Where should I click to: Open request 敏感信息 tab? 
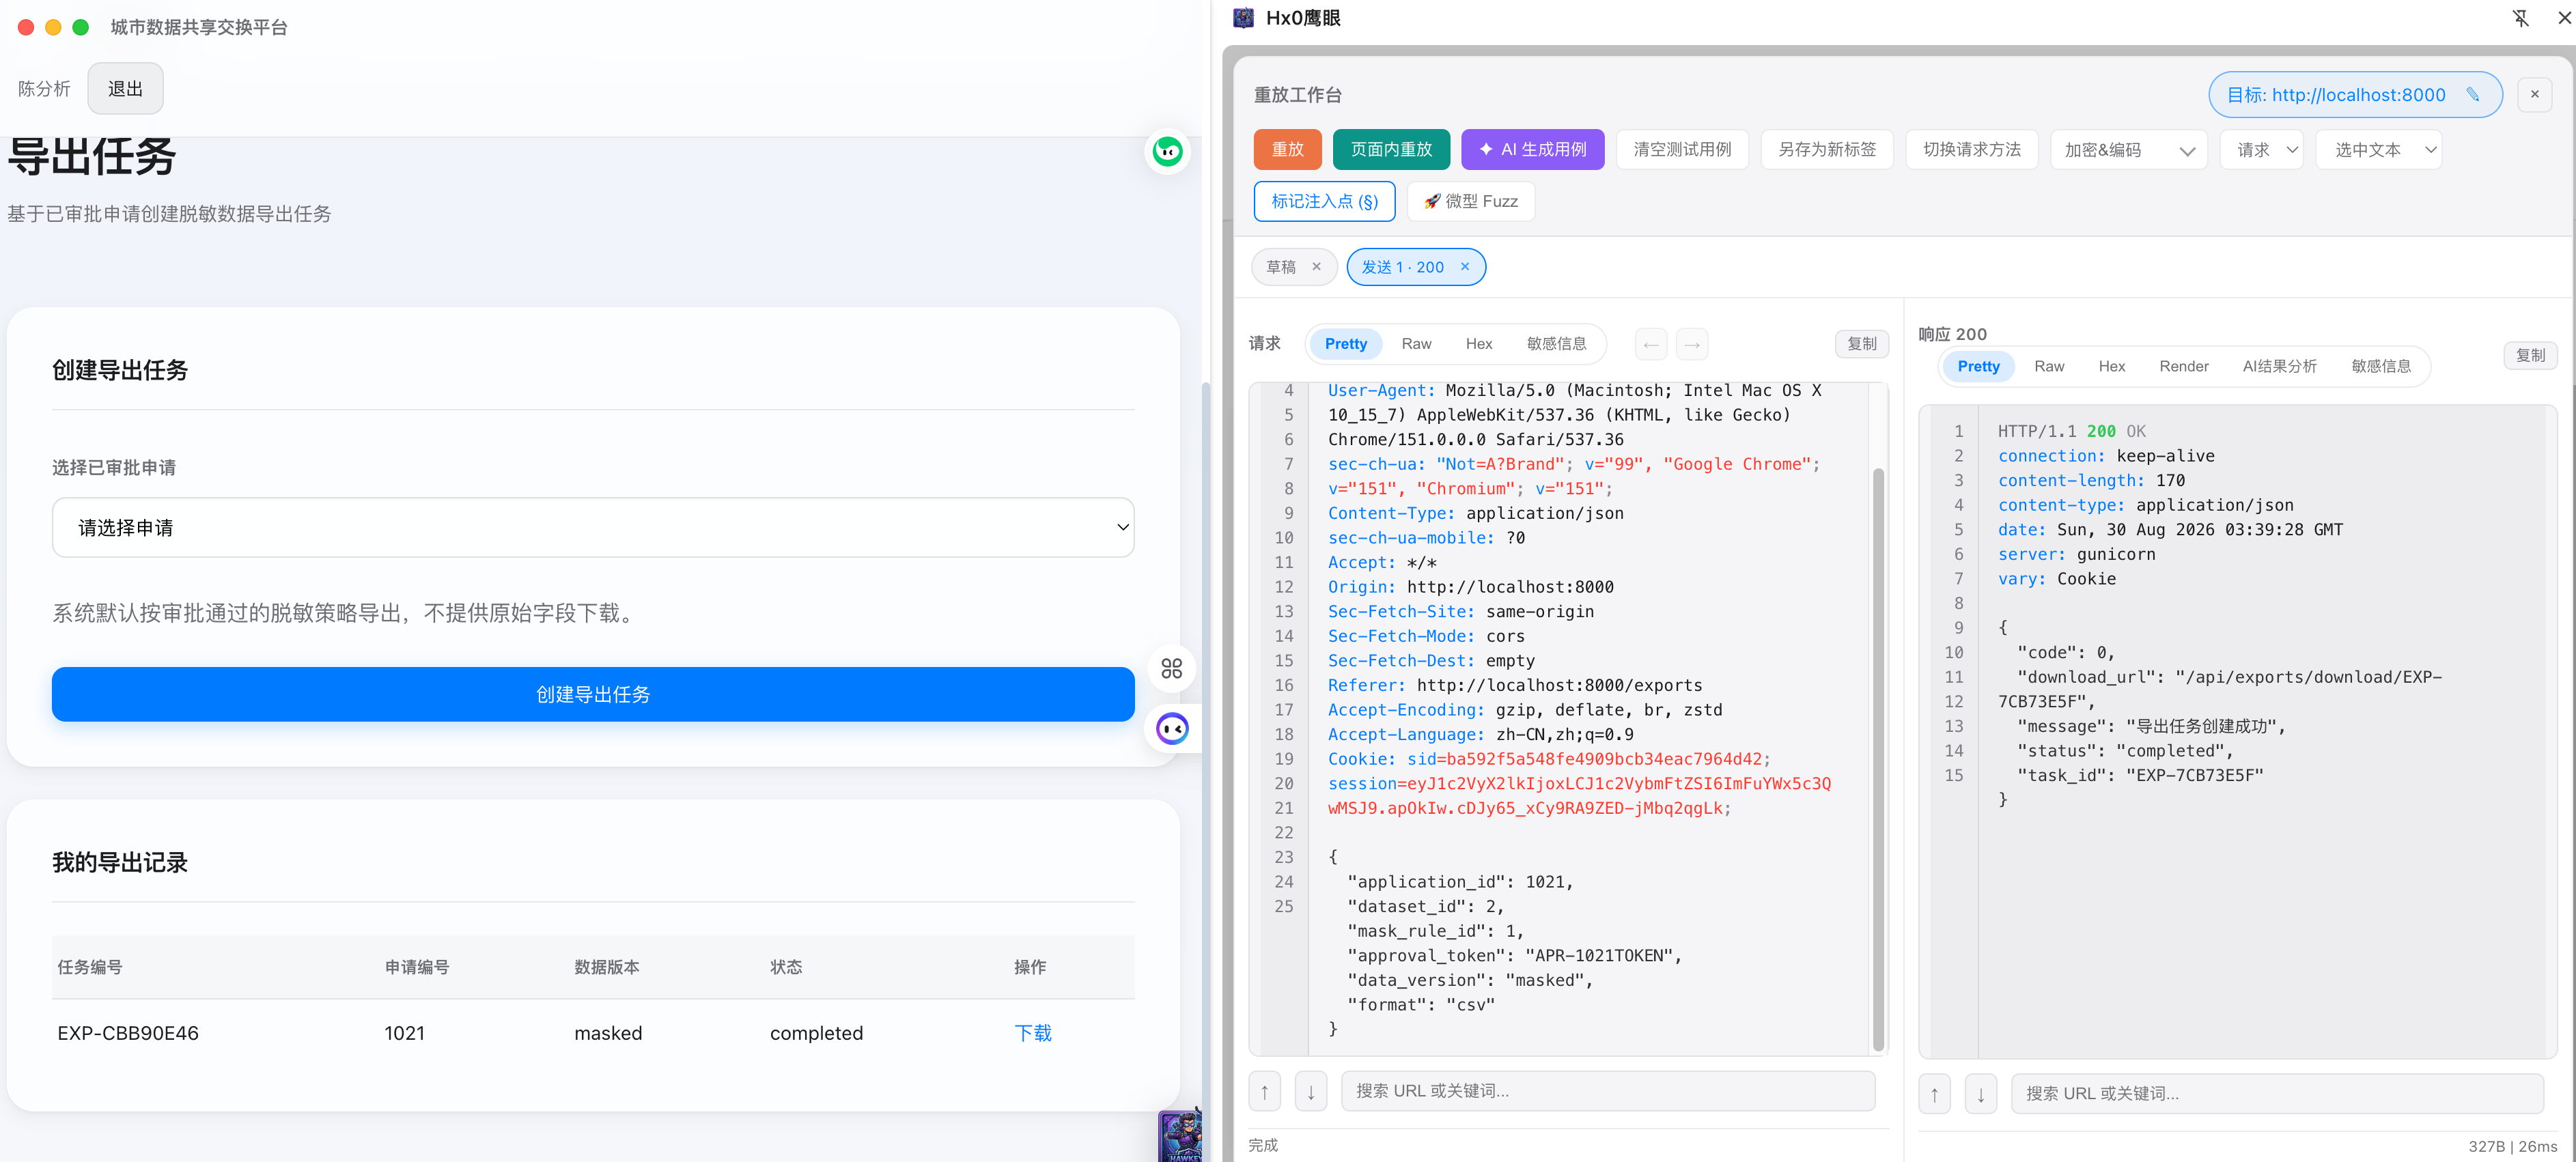[1556, 344]
